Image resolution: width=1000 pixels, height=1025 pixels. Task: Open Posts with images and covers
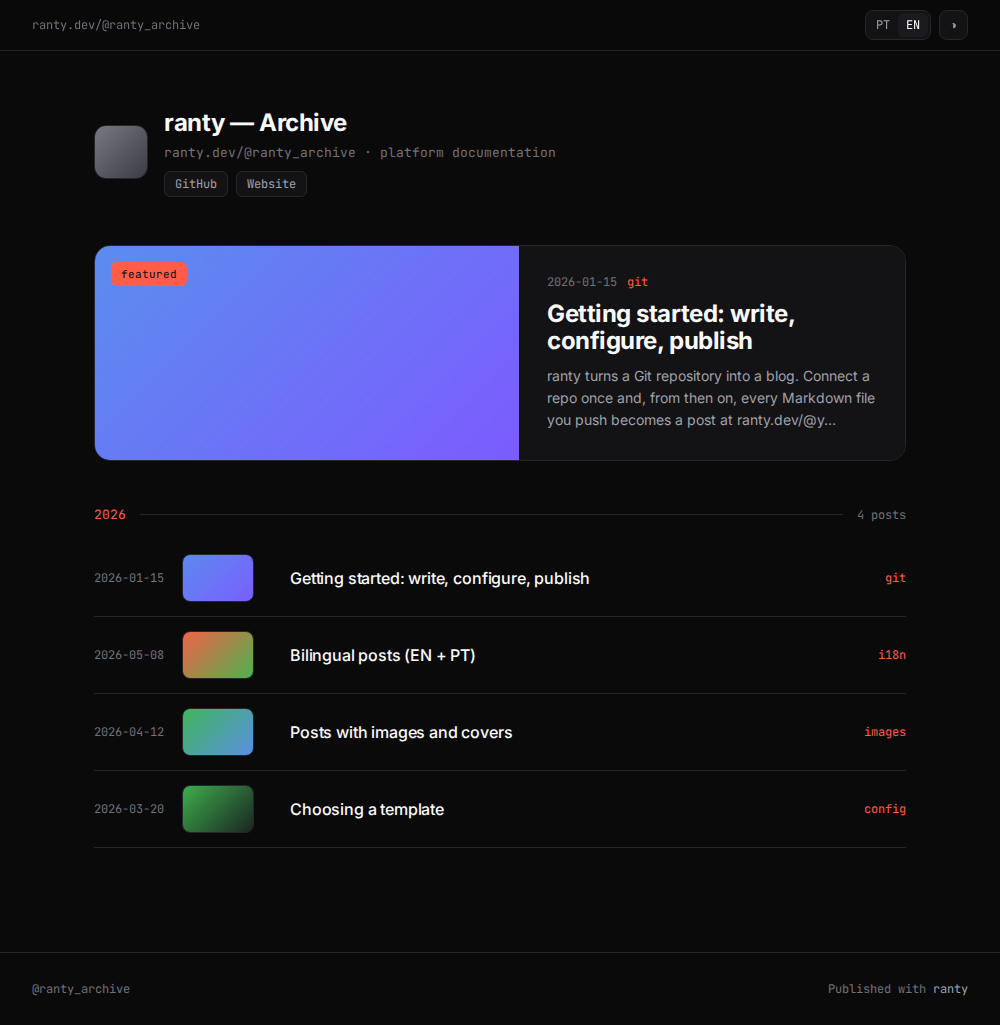tap(401, 732)
